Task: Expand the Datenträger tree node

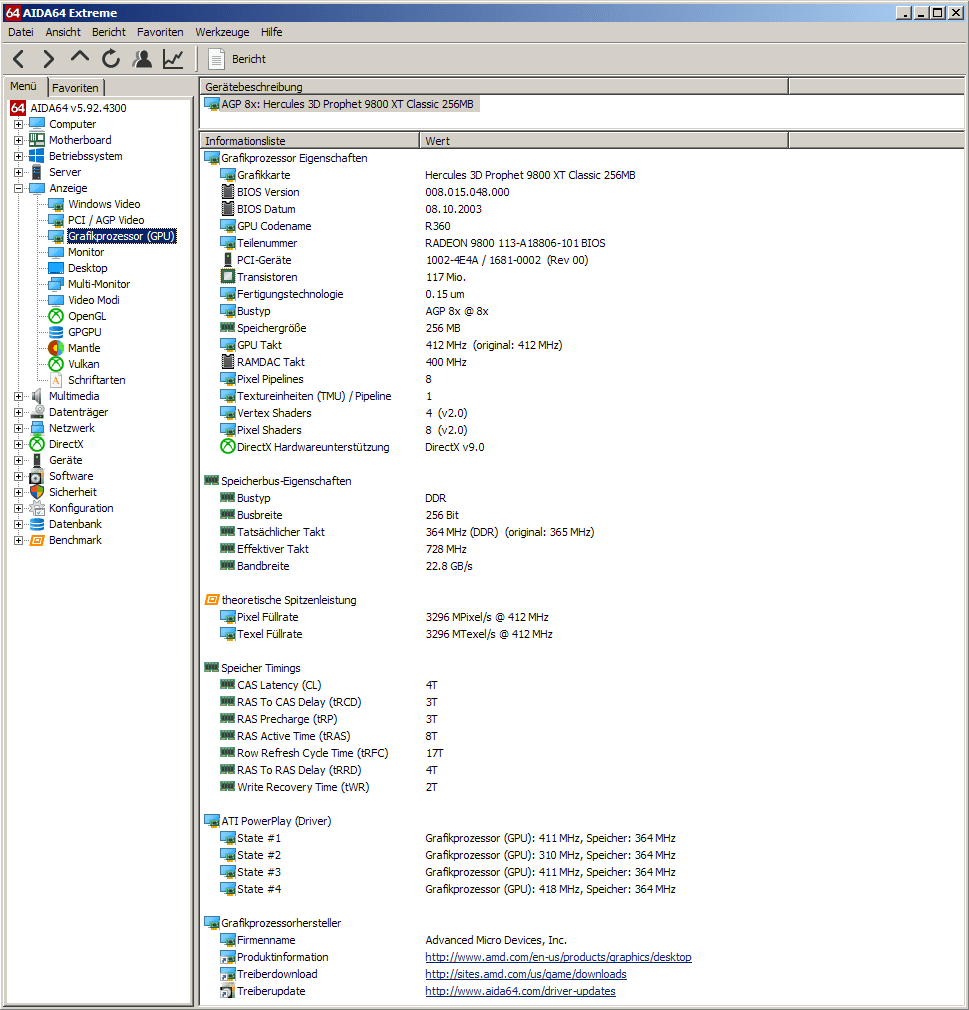Action: click(x=18, y=413)
